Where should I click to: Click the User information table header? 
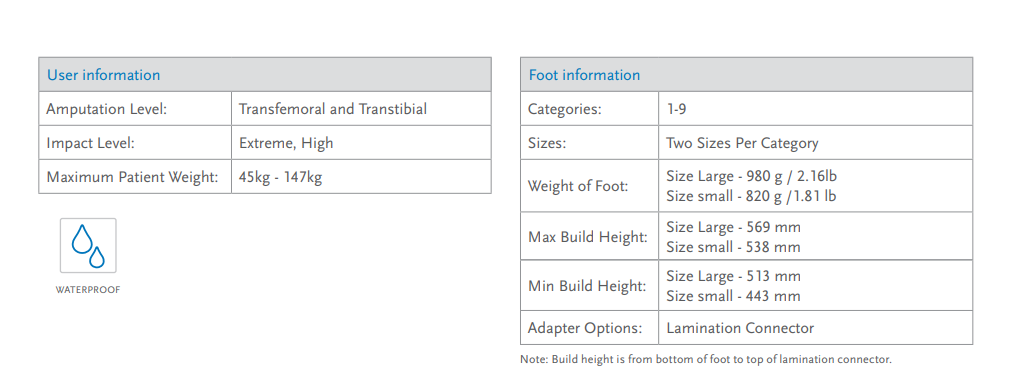pyautogui.click(x=265, y=75)
